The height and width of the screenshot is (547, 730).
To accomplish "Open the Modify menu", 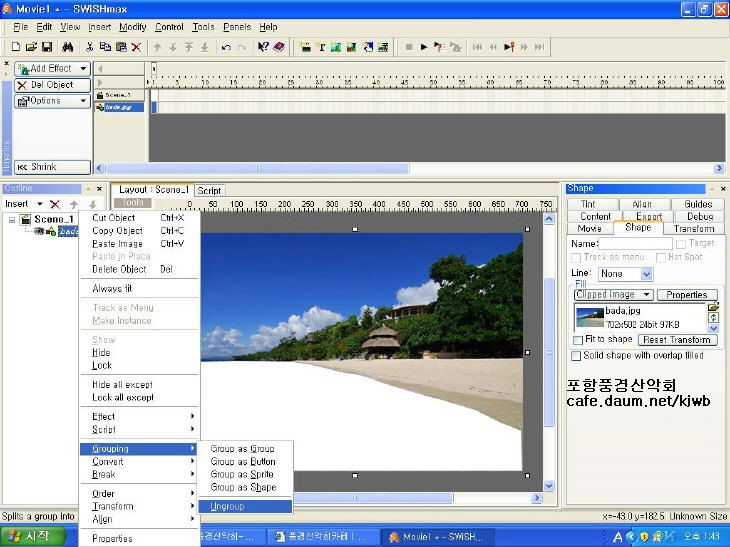I will tap(133, 27).
